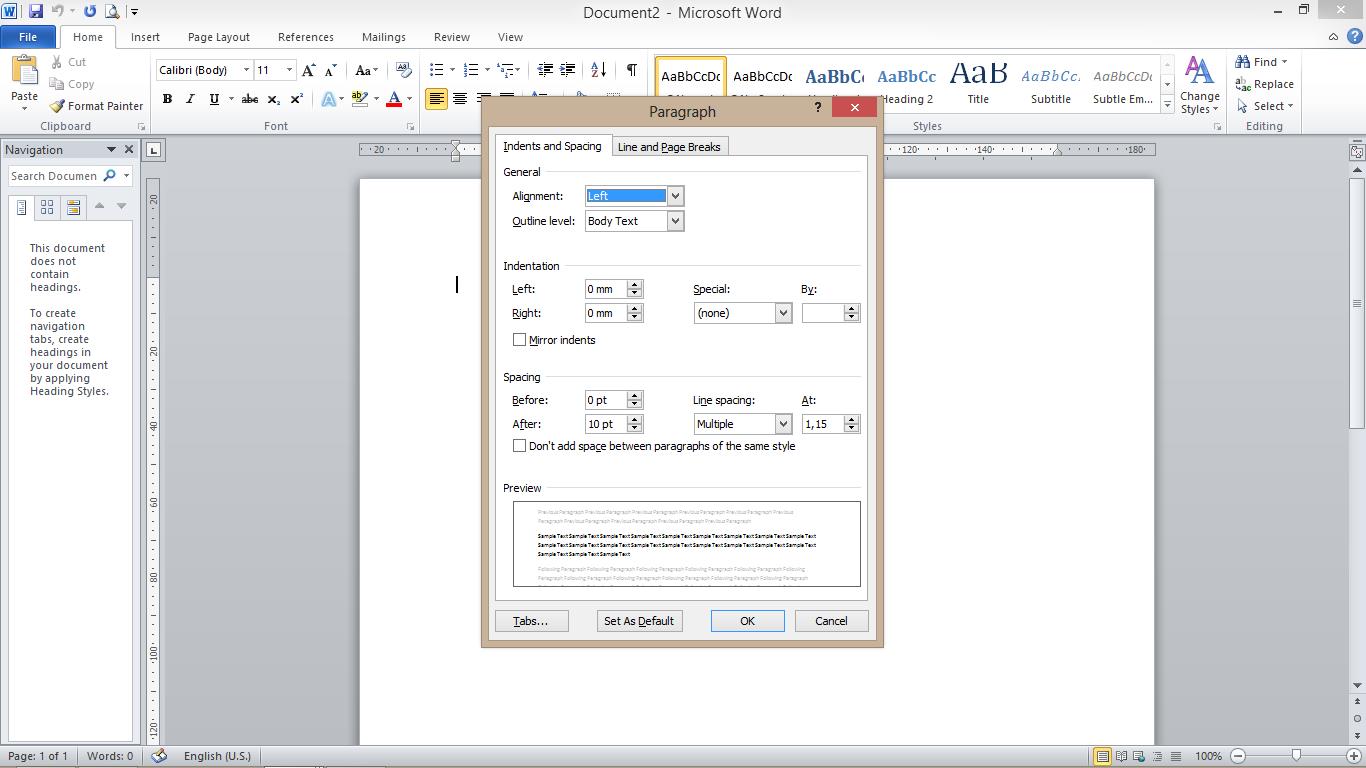Click the Set As Default button
This screenshot has width=1366, height=768.
pyautogui.click(x=639, y=620)
